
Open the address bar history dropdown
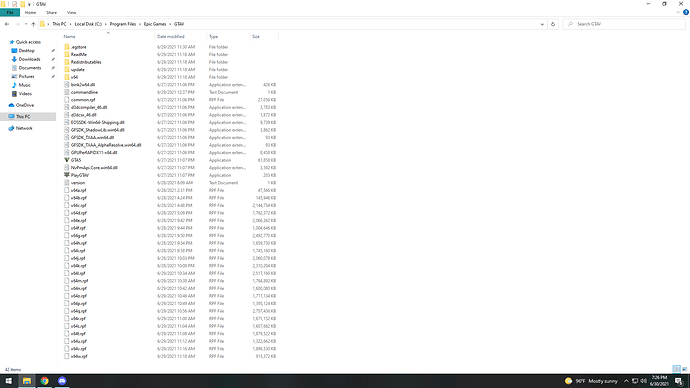[x=542, y=24]
